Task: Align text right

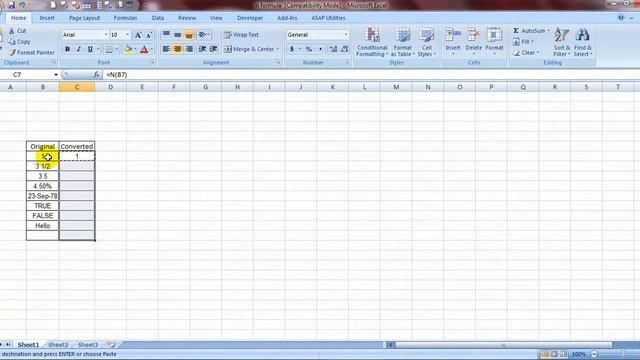Action: 189,49
